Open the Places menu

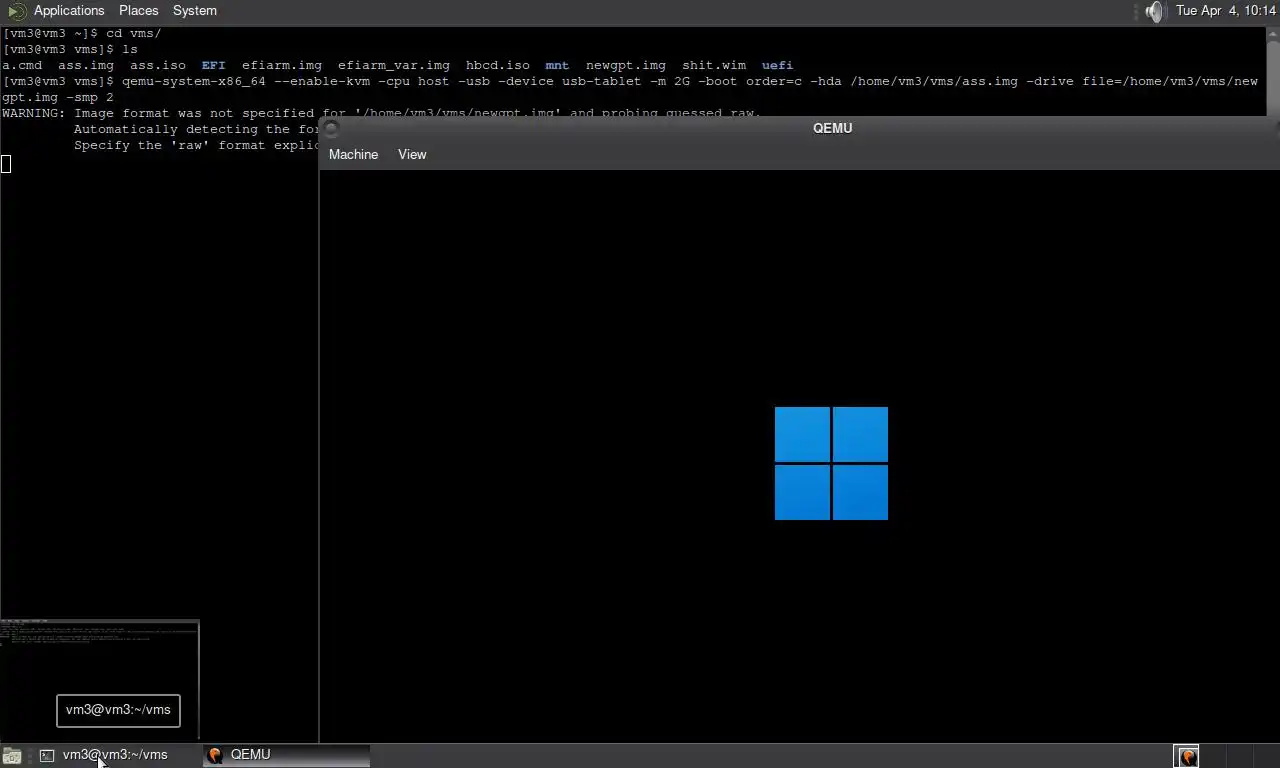(138, 10)
